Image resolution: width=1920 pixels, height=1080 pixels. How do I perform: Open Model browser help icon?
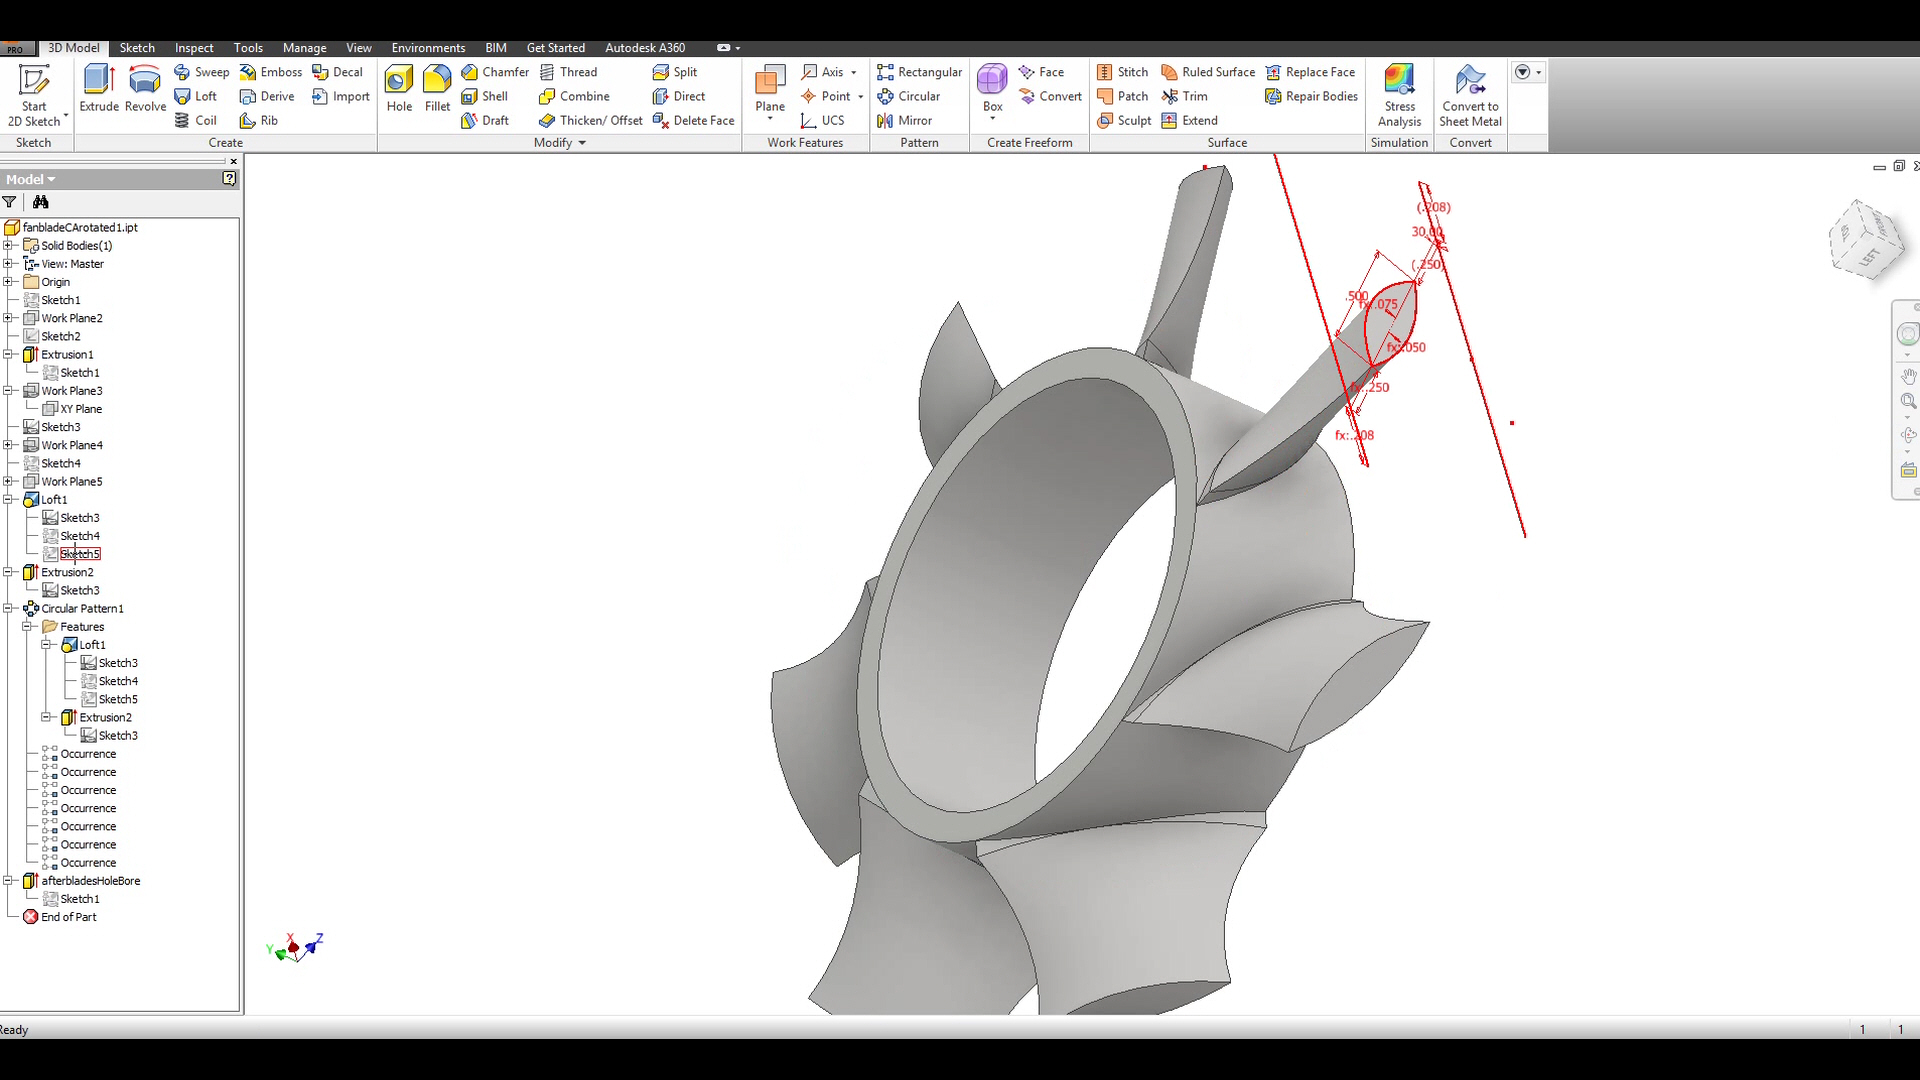coord(229,178)
